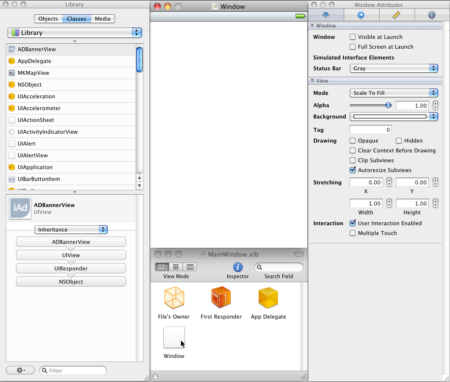Open the Inheritance popup menu
Viewport: 450px width, 382px height.
click(x=71, y=230)
